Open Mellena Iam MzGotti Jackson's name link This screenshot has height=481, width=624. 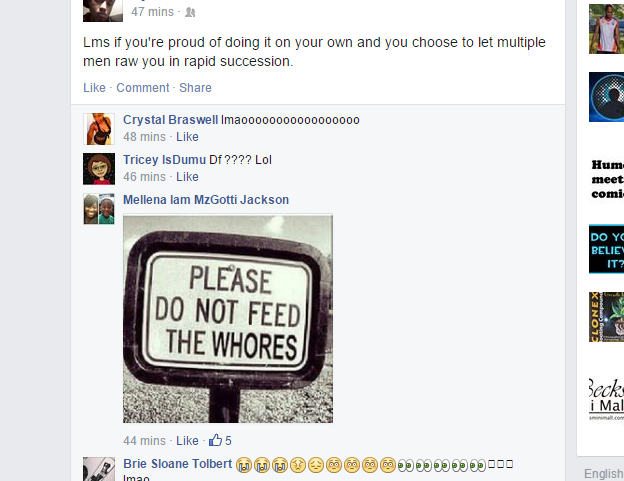206,200
